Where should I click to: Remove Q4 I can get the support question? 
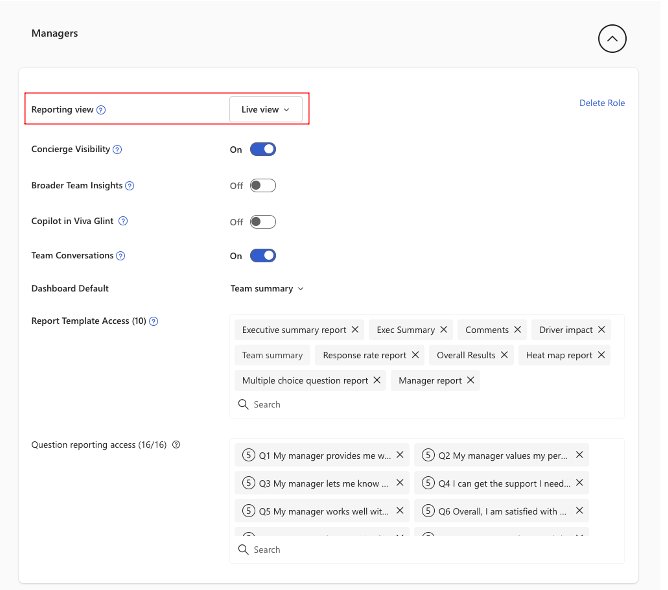coord(579,483)
